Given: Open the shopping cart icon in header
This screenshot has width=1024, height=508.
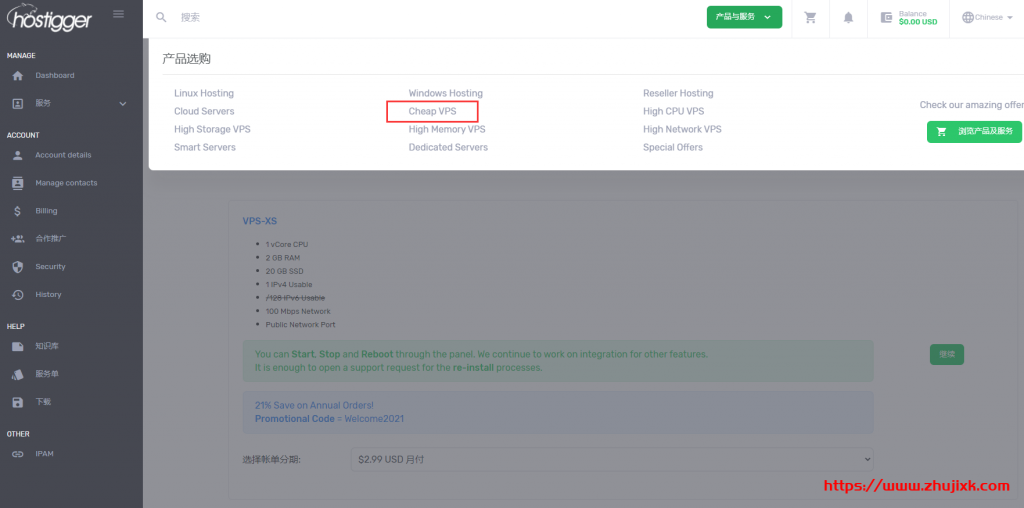Looking at the screenshot, I should click(x=810, y=17).
